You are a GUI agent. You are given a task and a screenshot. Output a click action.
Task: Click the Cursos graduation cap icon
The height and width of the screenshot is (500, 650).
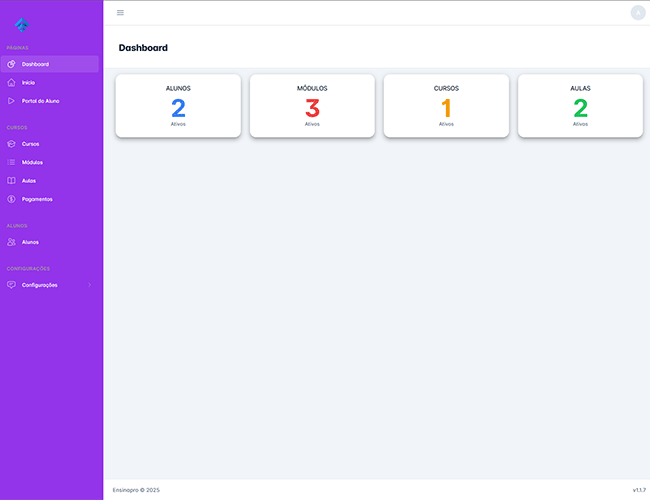pyautogui.click(x=11, y=144)
